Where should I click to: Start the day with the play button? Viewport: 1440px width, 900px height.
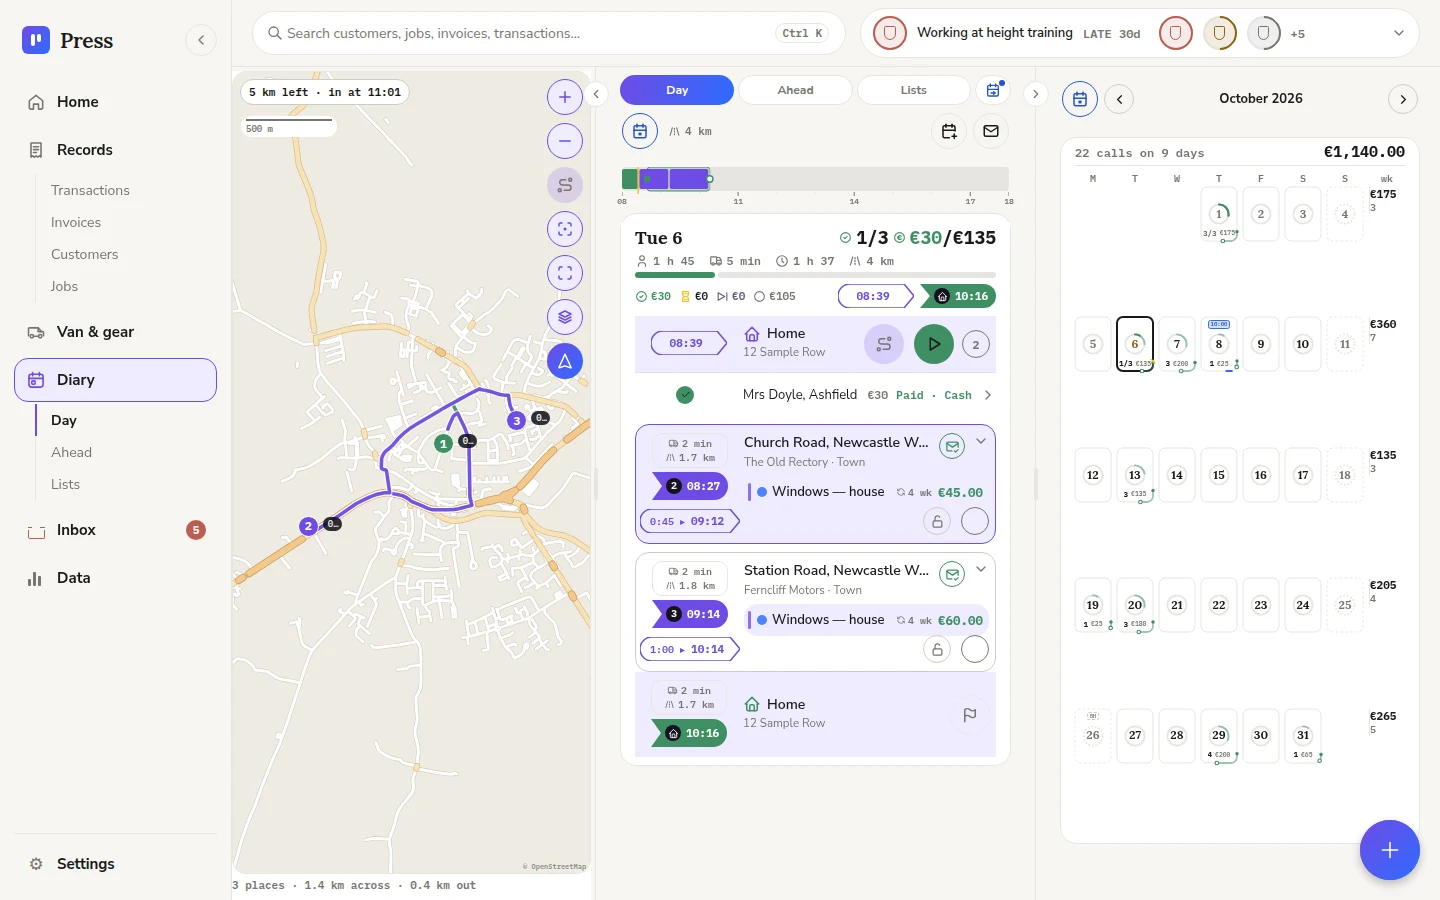pyautogui.click(x=934, y=344)
